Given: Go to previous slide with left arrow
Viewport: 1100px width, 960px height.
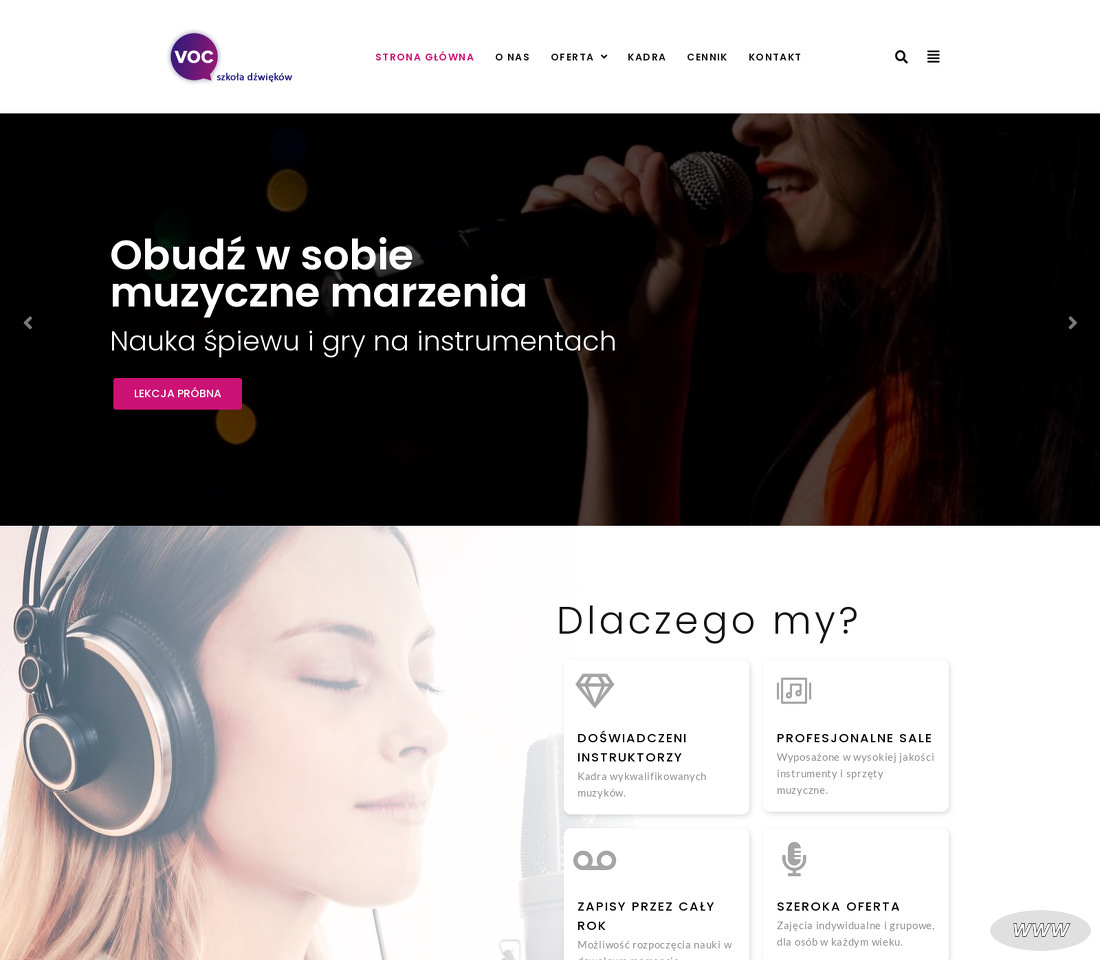Looking at the screenshot, I should 28,323.
